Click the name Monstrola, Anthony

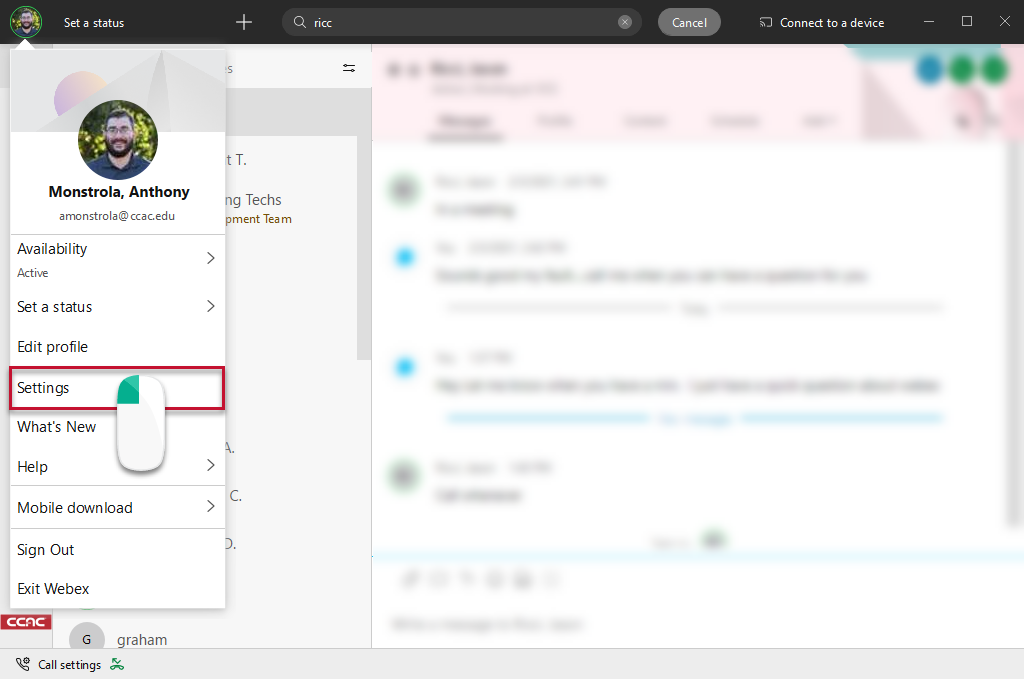(x=119, y=192)
